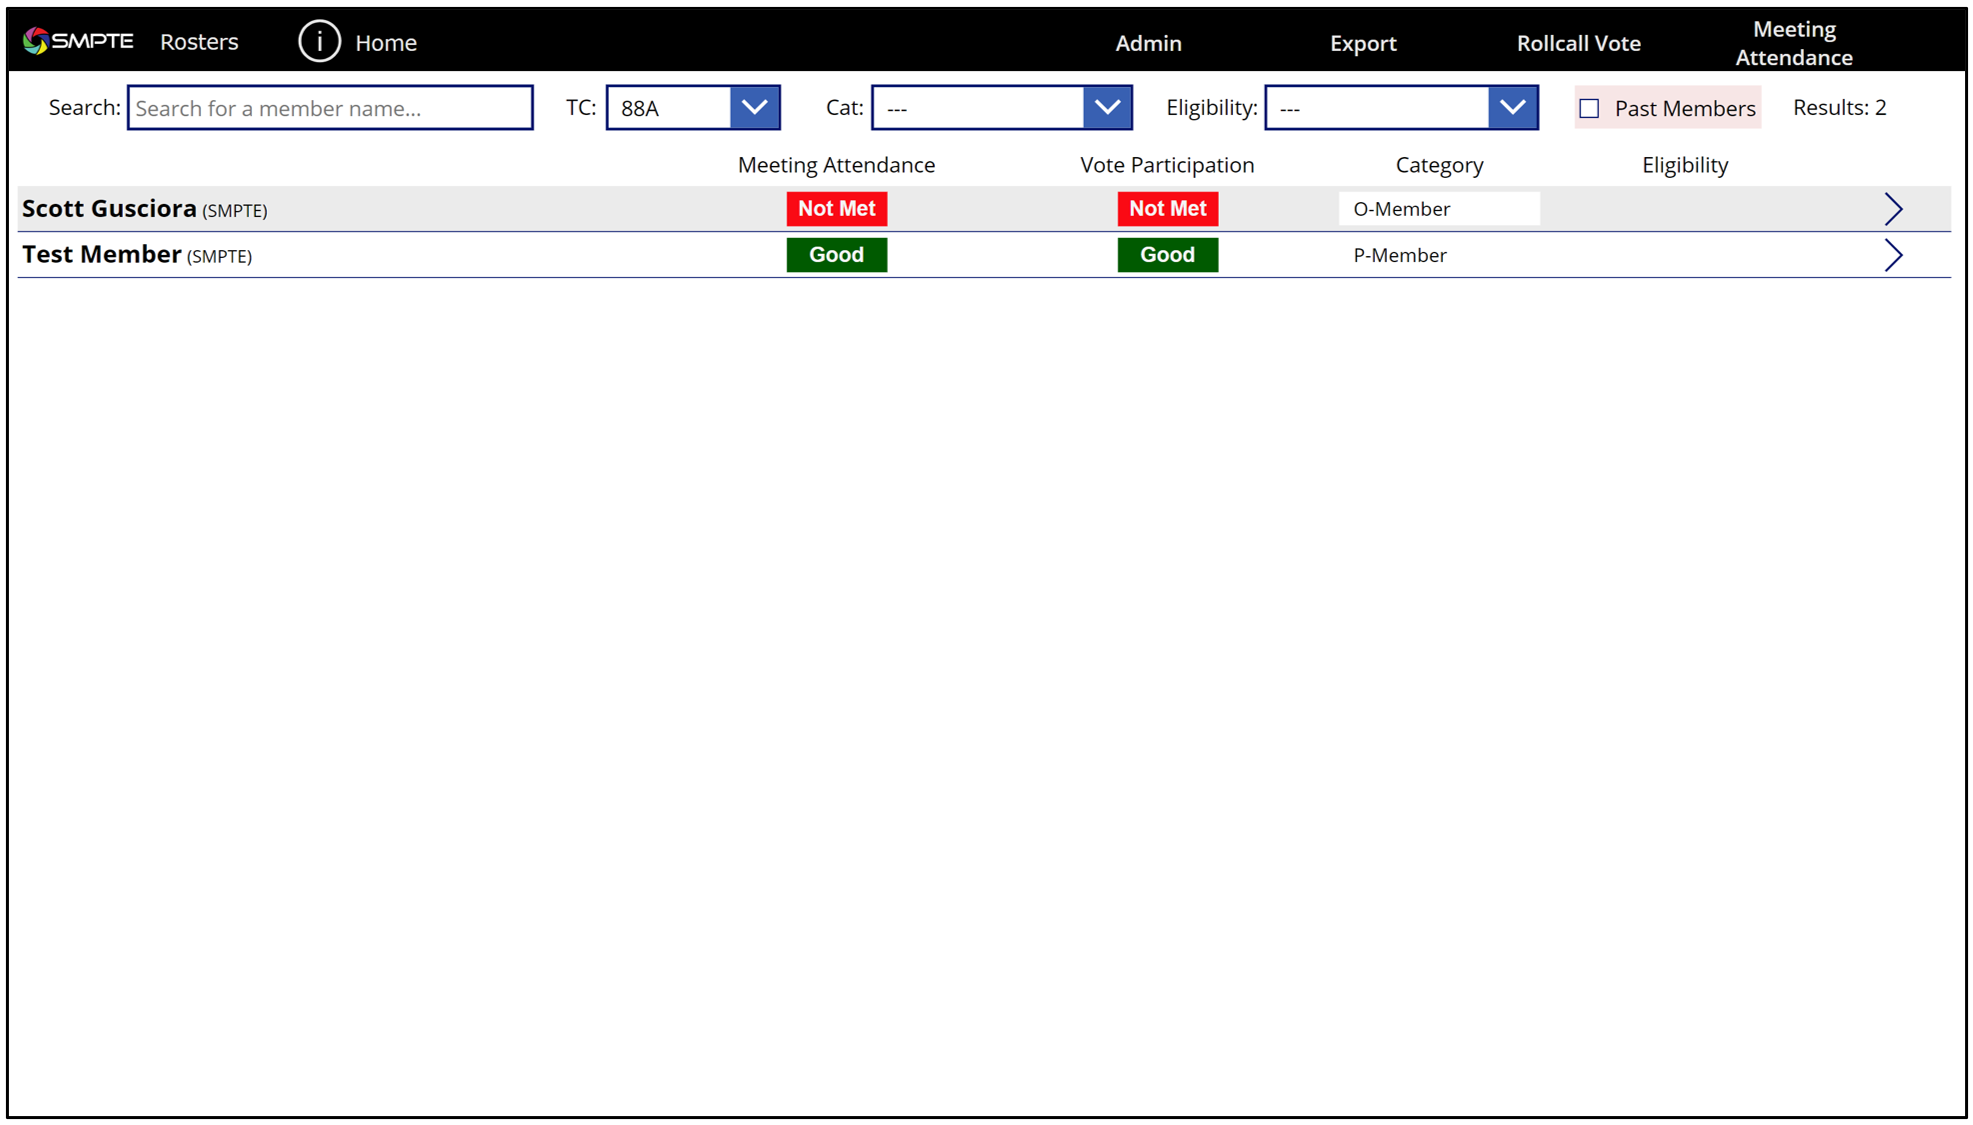Toggle the Past Members checkbox
The width and height of the screenshot is (1973, 1125).
(1589, 108)
